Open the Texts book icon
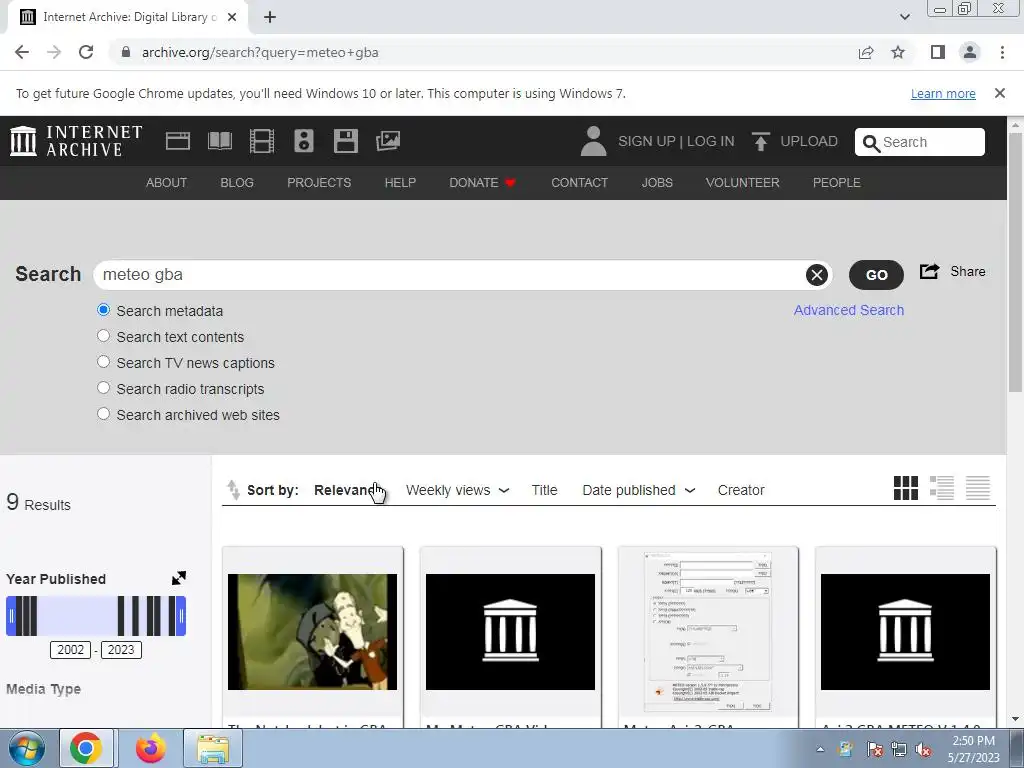This screenshot has width=1024, height=768. pos(219,141)
